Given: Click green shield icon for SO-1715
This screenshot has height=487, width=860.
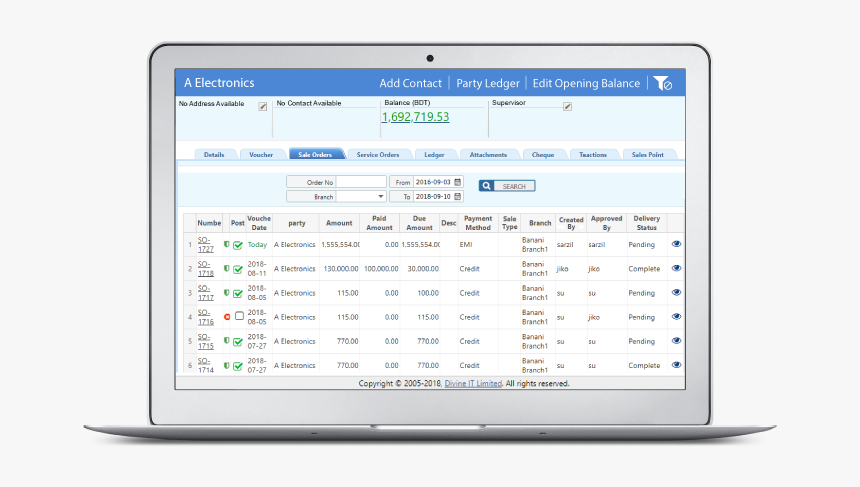Looking at the screenshot, I should pyautogui.click(x=227, y=341).
